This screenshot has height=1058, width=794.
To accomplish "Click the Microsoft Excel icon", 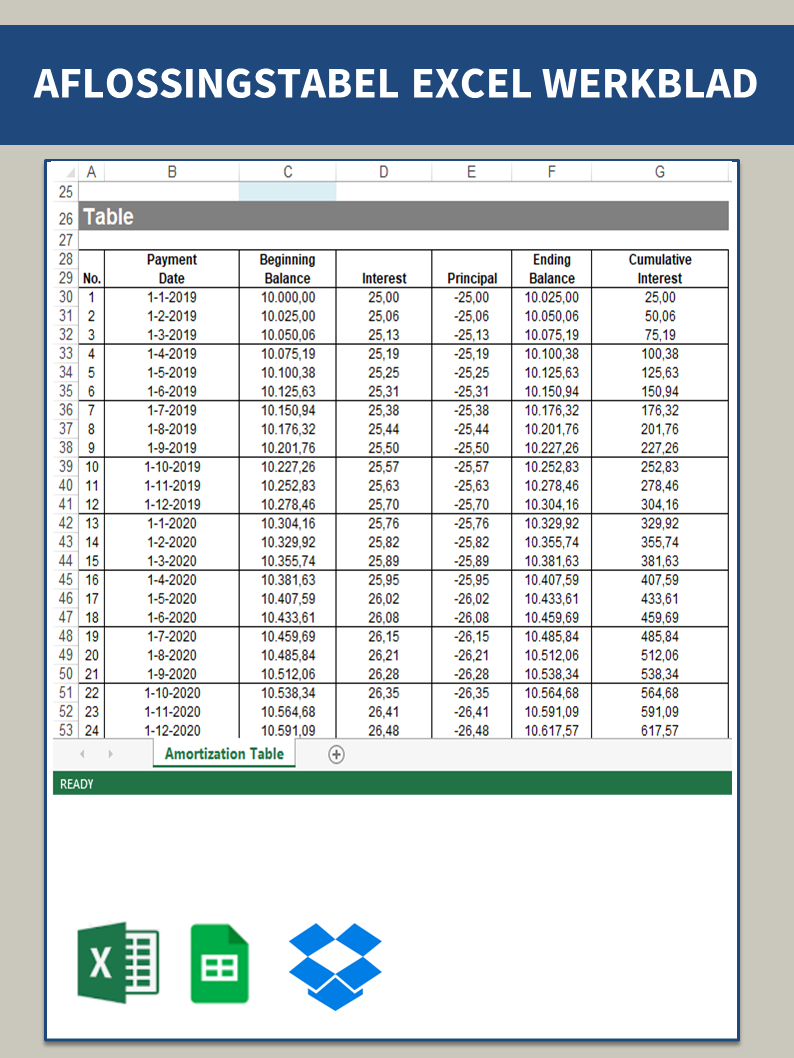I will 117,962.
